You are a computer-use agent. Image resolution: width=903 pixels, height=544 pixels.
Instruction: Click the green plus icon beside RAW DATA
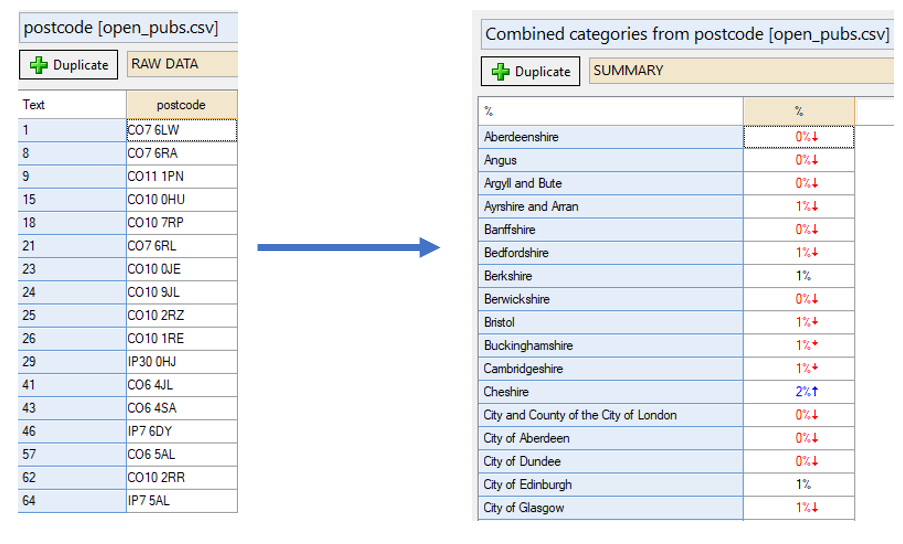pyautogui.click(x=39, y=65)
